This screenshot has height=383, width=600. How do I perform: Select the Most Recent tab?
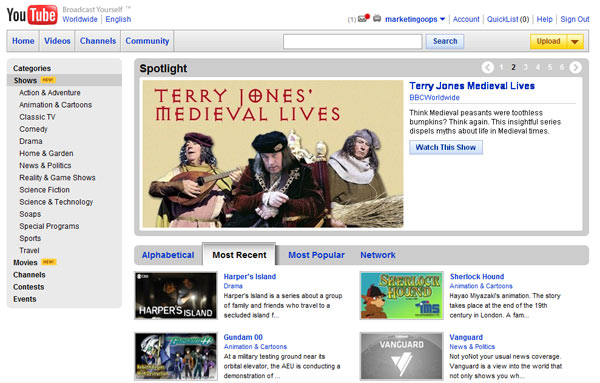[239, 254]
